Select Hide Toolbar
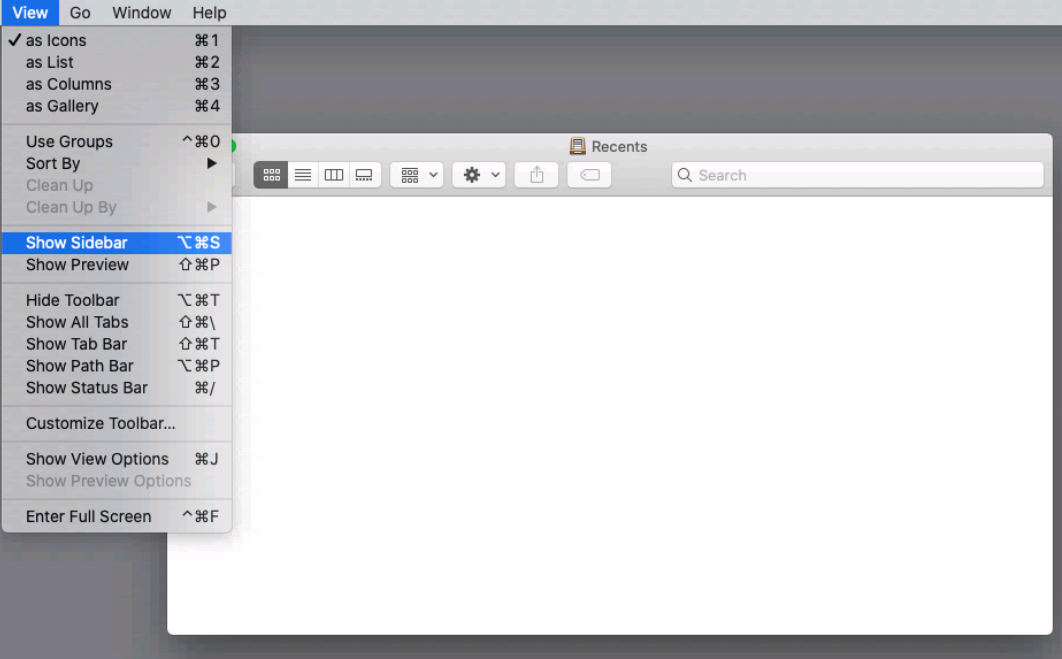 [x=116, y=300]
